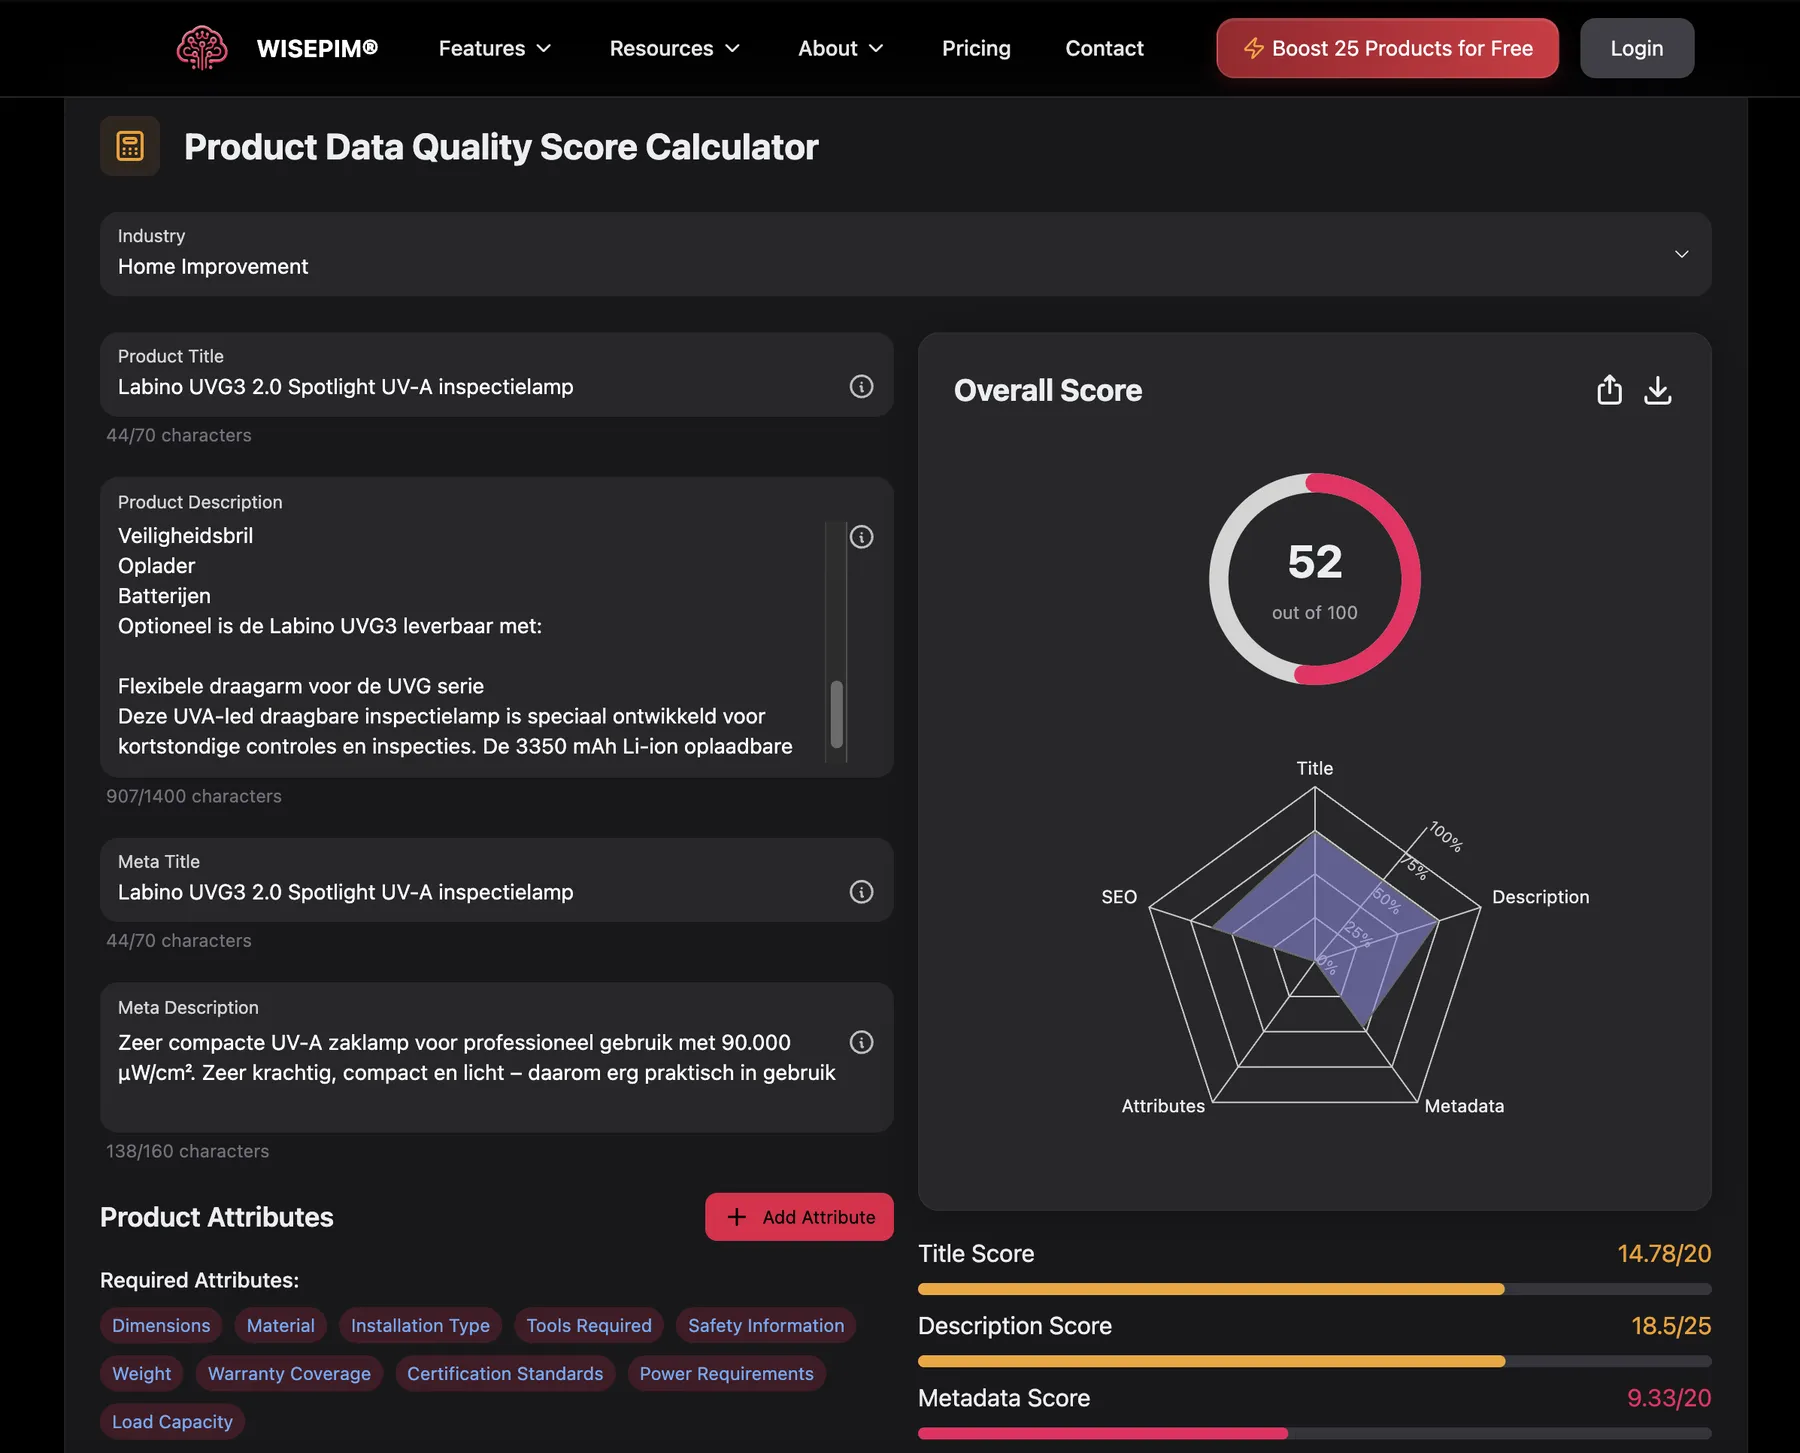
Task: Click the Metadata Score progress bar
Action: [1315, 1433]
